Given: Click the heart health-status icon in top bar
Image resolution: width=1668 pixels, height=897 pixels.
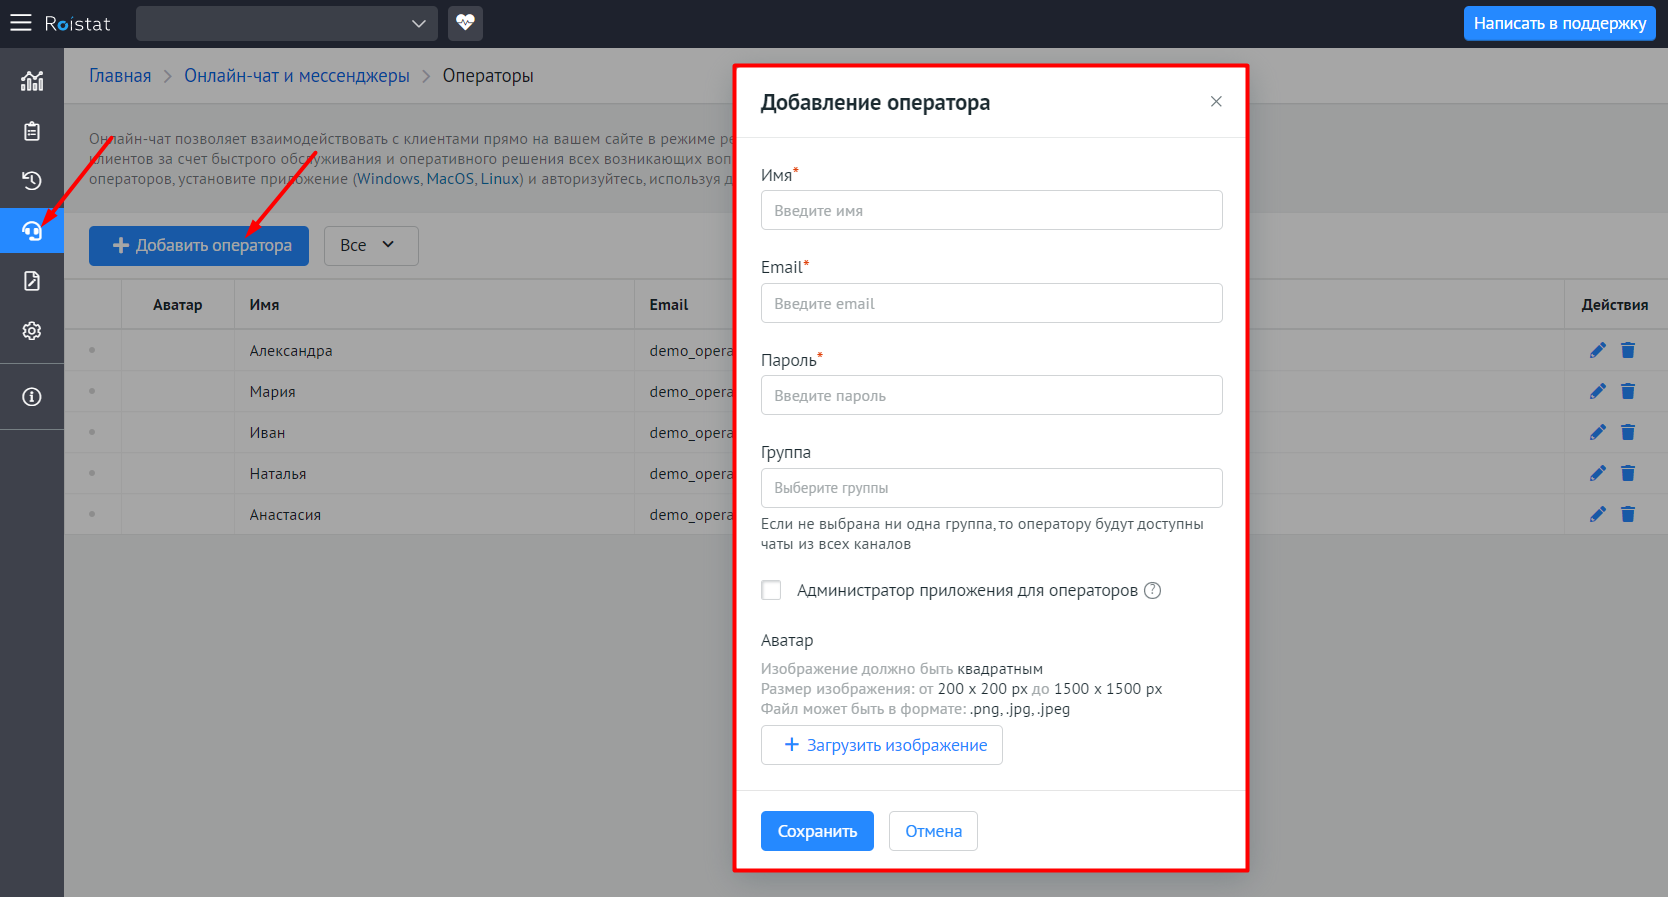Looking at the screenshot, I should click(465, 23).
